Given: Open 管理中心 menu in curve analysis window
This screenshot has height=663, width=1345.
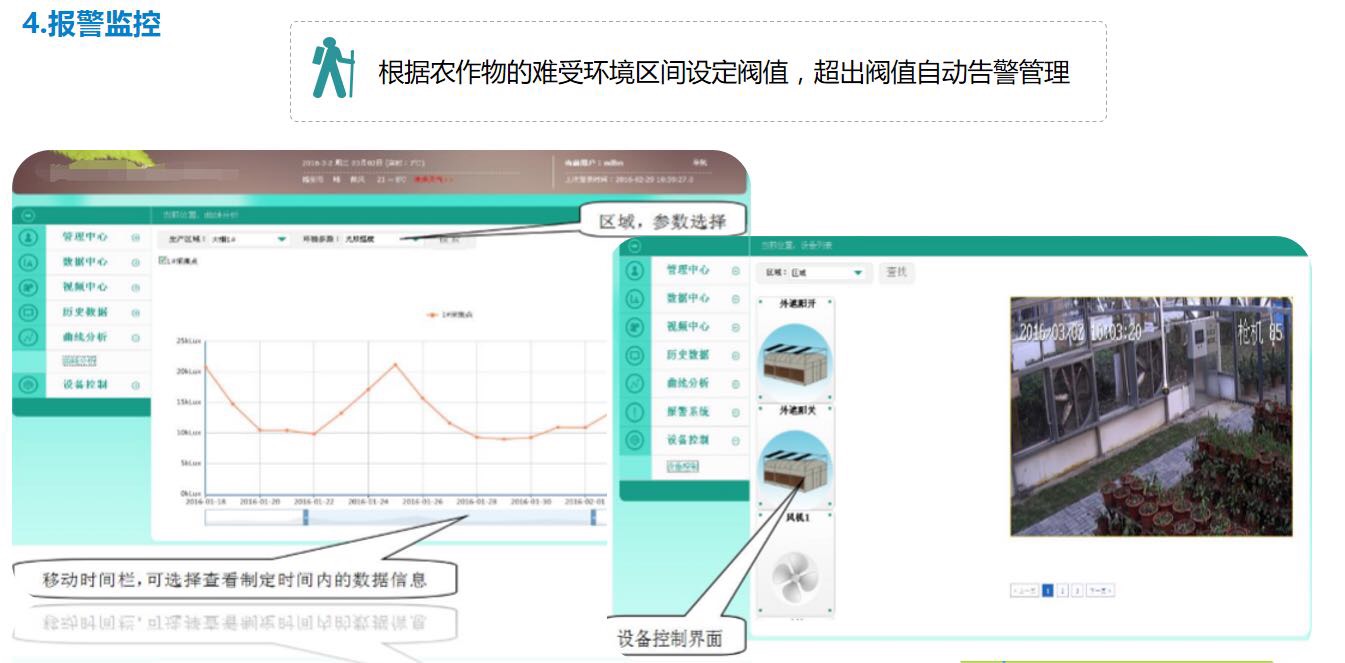Looking at the screenshot, I should [x=84, y=238].
